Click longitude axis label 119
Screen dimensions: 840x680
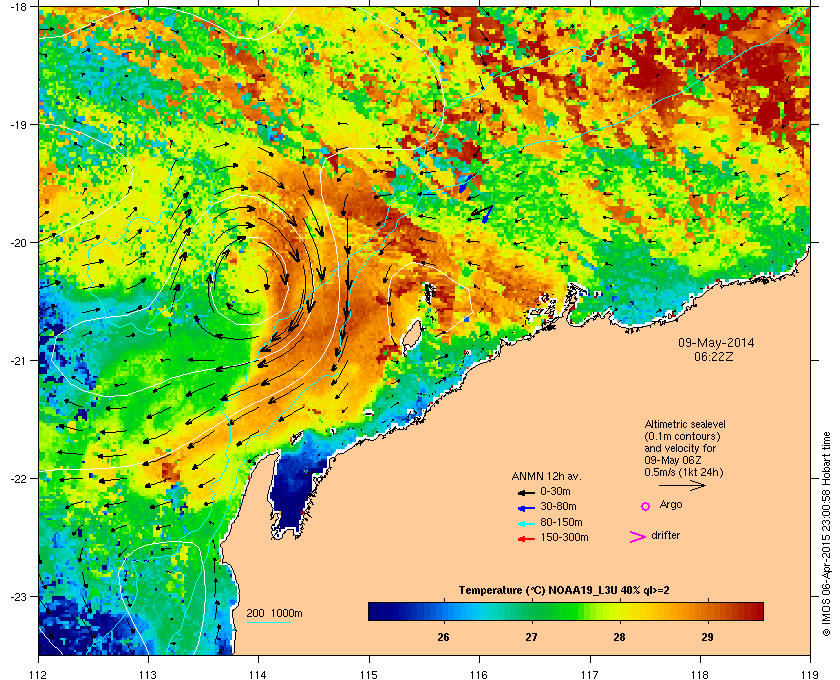[x=810, y=674]
